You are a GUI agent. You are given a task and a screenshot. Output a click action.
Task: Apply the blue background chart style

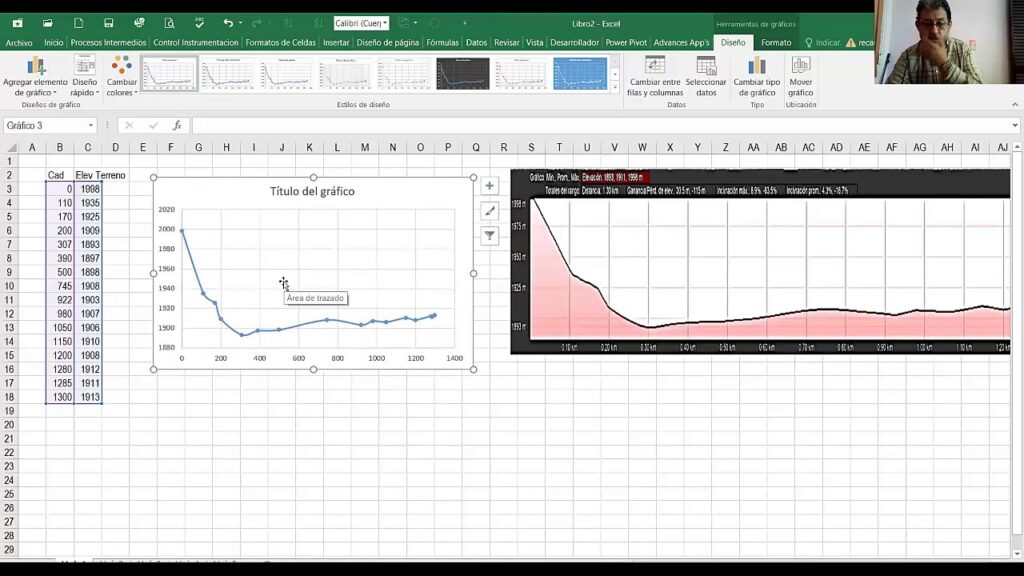(x=580, y=73)
